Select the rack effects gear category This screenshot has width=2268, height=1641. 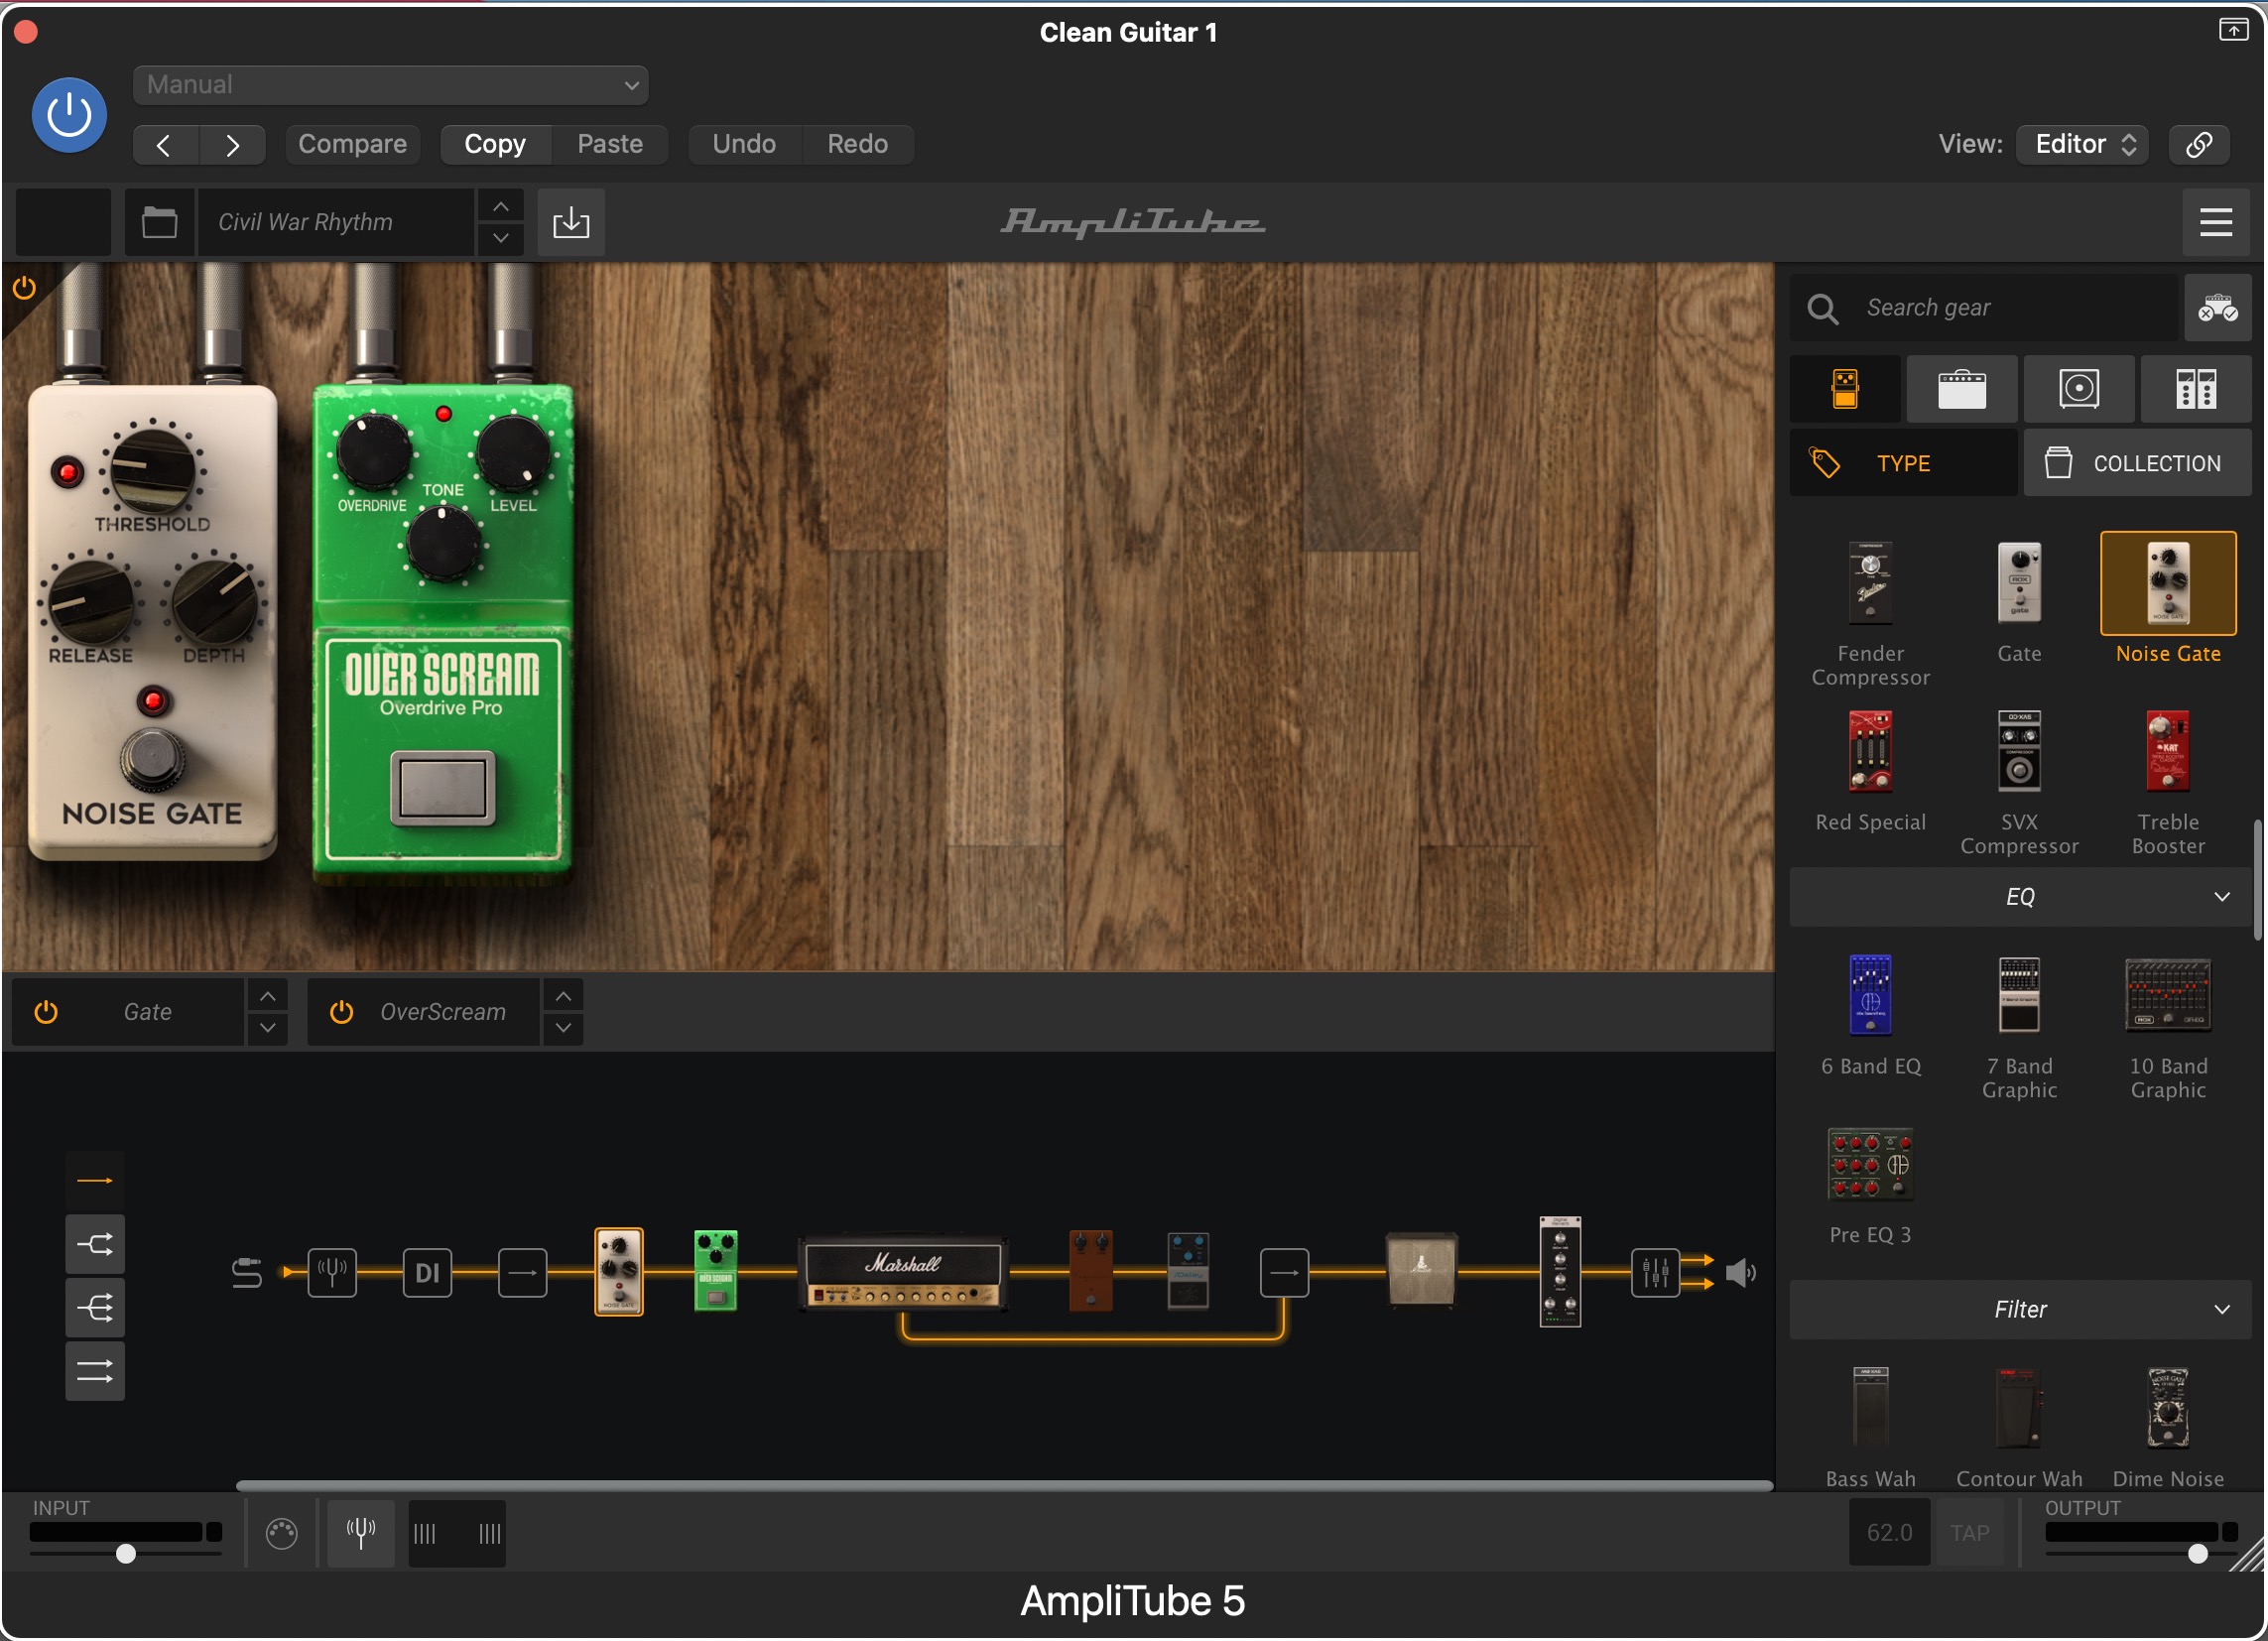tap(2195, 389)
